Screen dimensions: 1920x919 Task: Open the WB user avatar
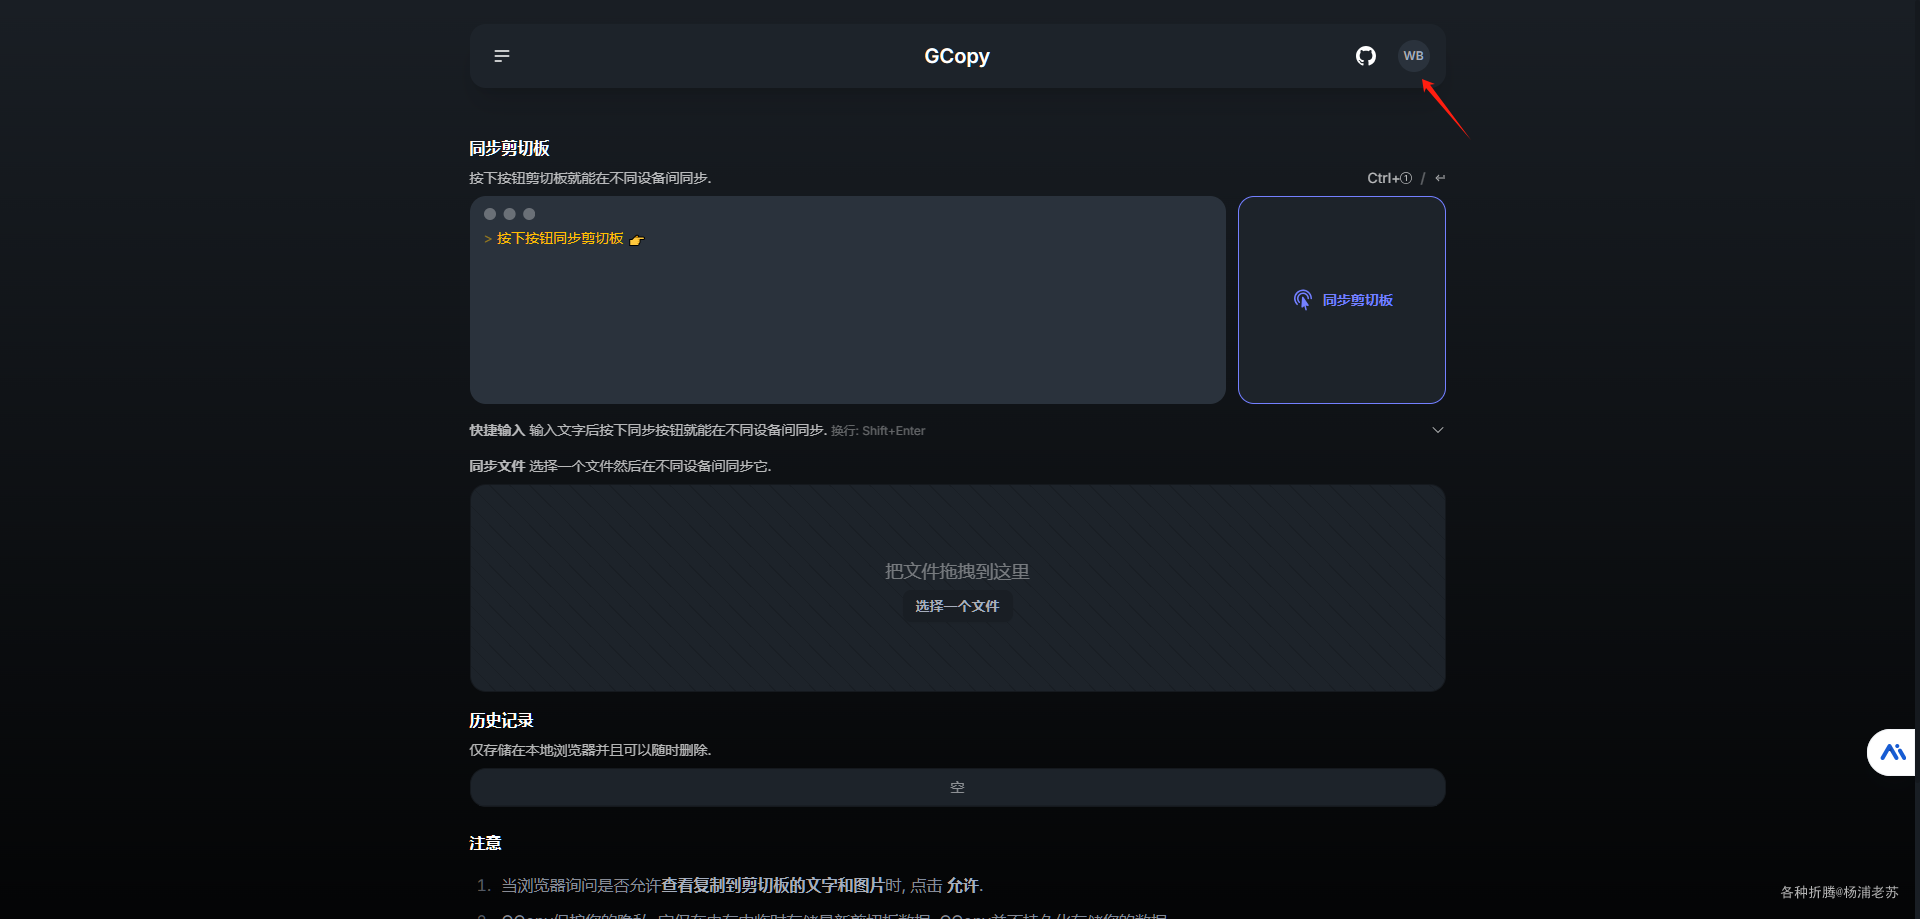point(1413,56)
